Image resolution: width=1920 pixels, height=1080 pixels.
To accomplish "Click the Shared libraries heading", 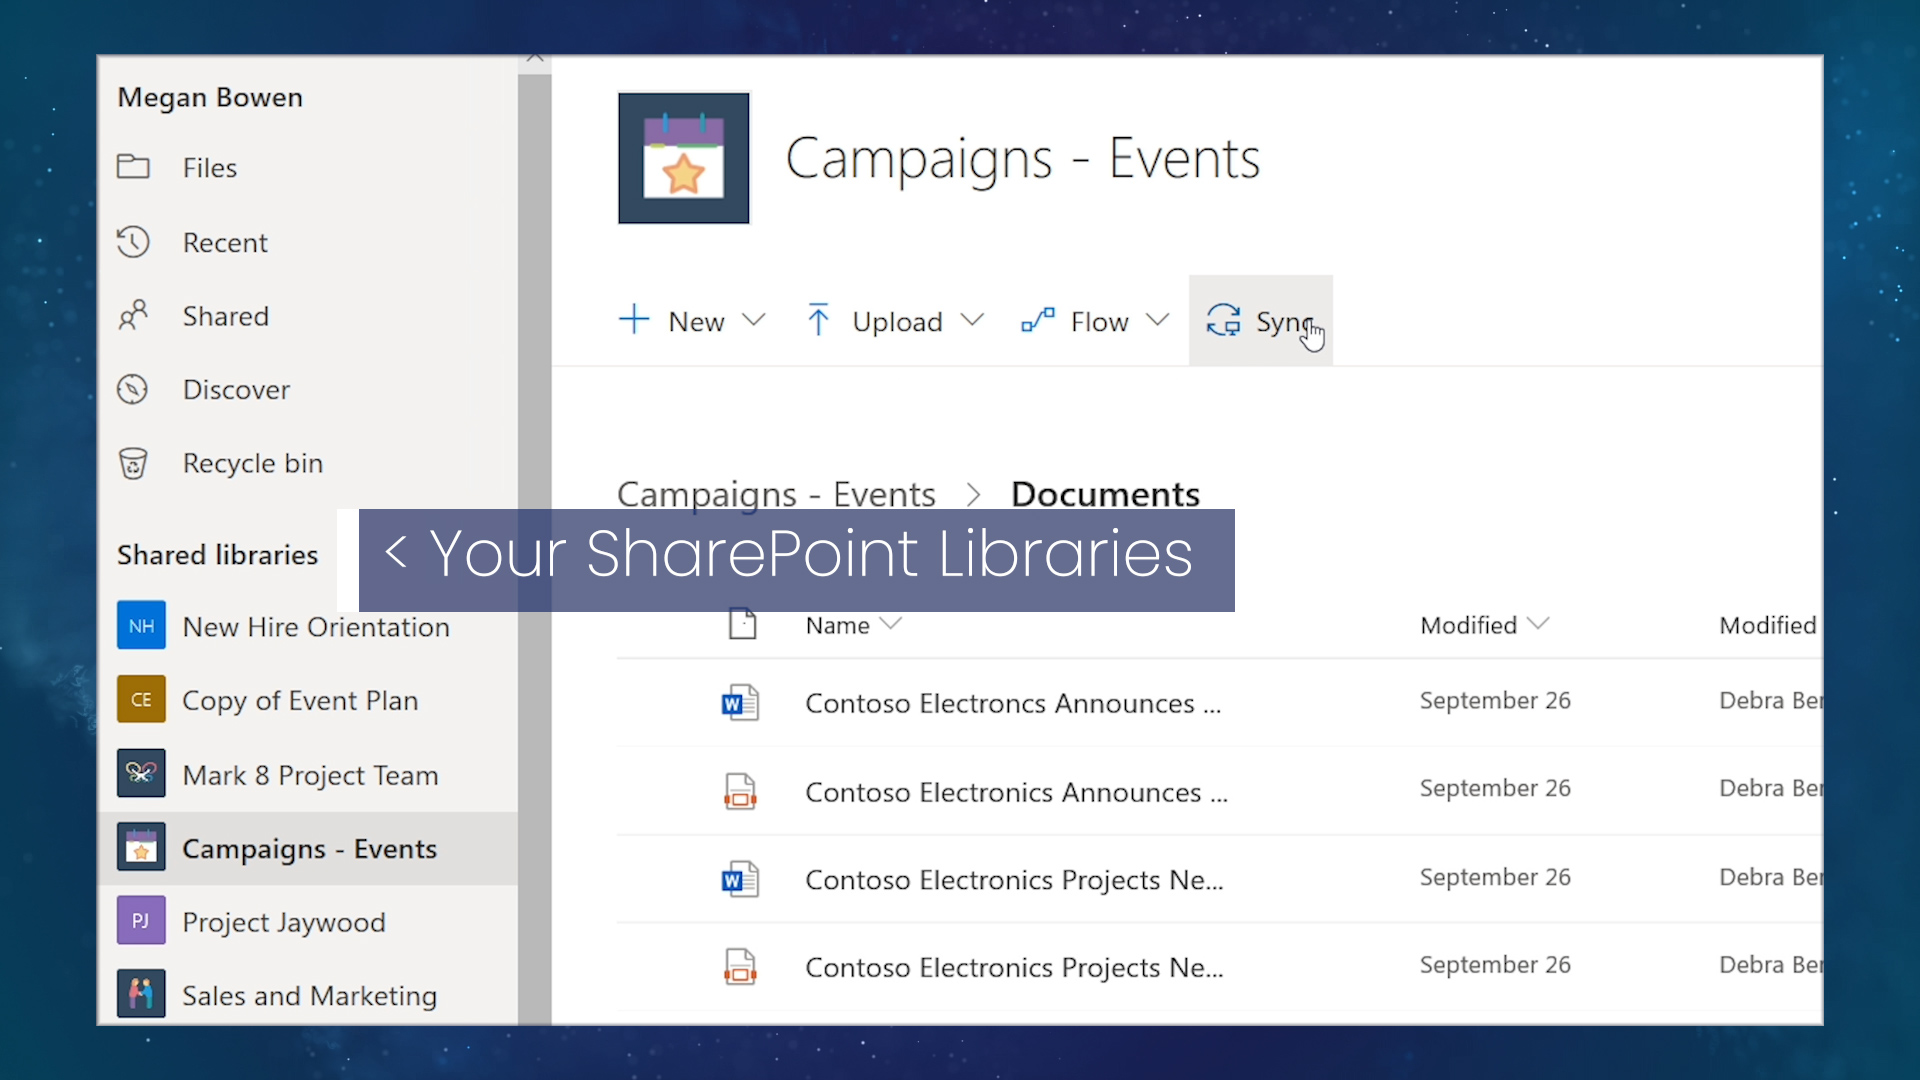I will [x=217, y=555].
